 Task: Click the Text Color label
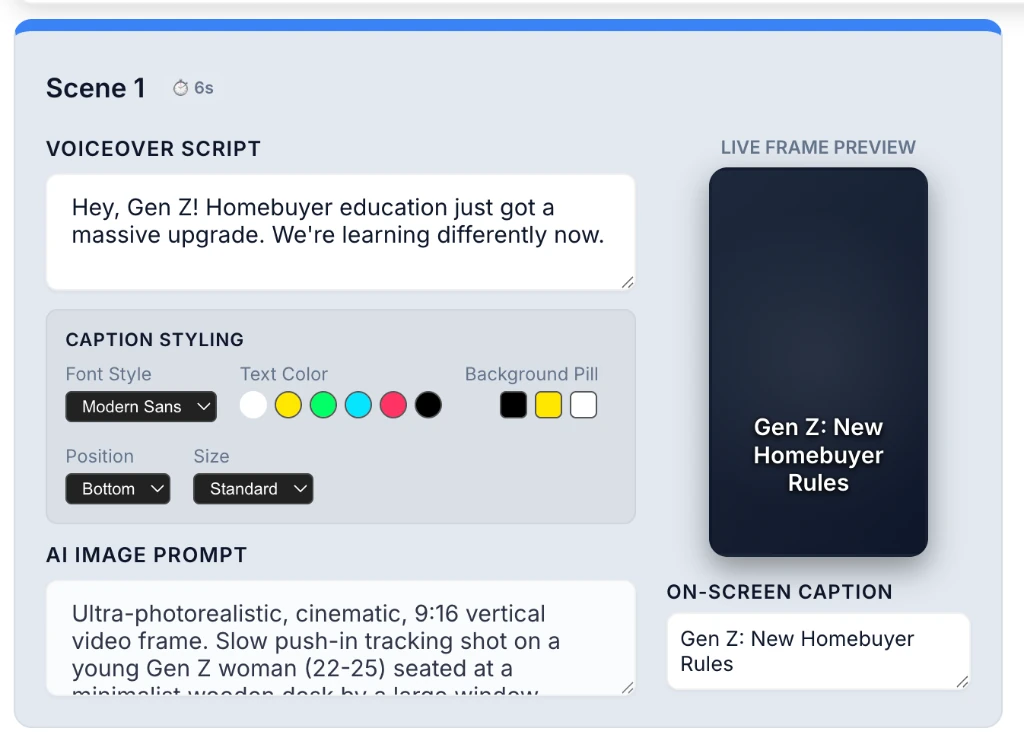tap(283, 374)
